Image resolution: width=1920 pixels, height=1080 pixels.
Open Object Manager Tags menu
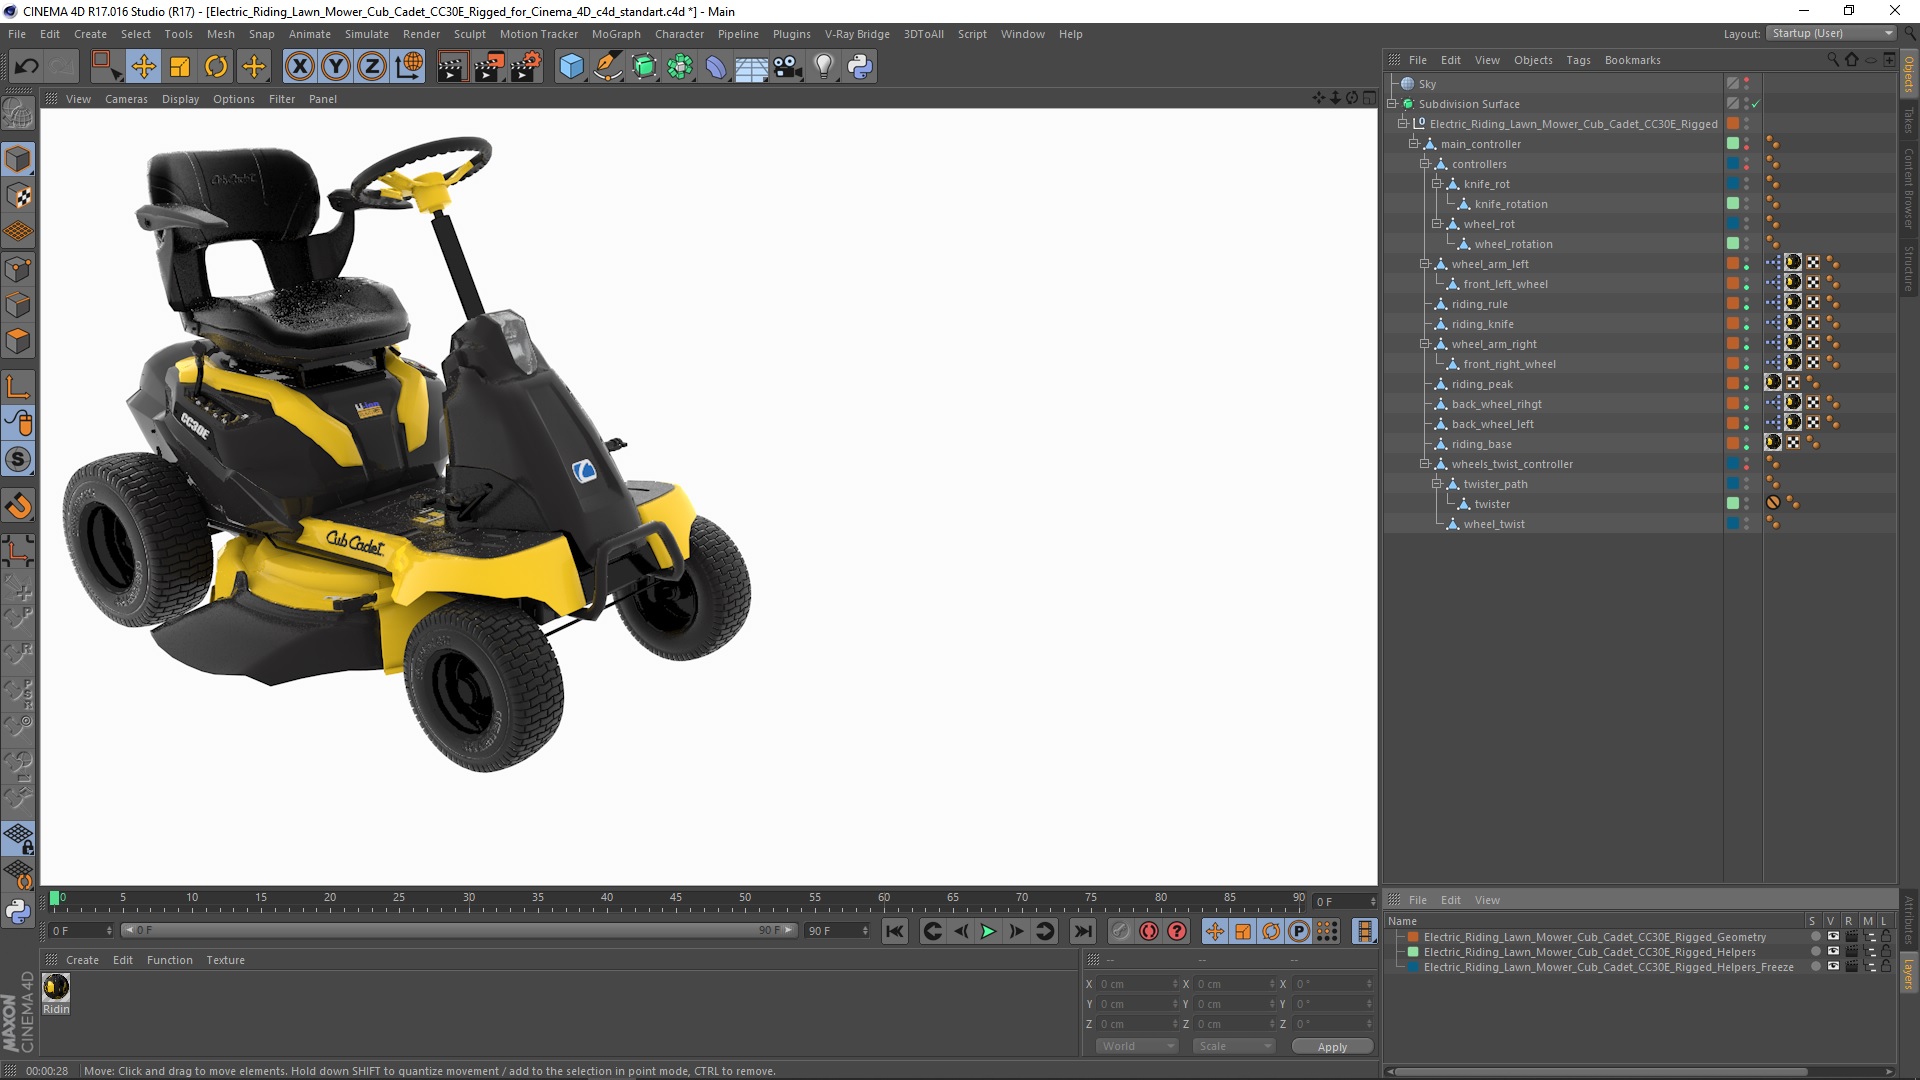1578,60
